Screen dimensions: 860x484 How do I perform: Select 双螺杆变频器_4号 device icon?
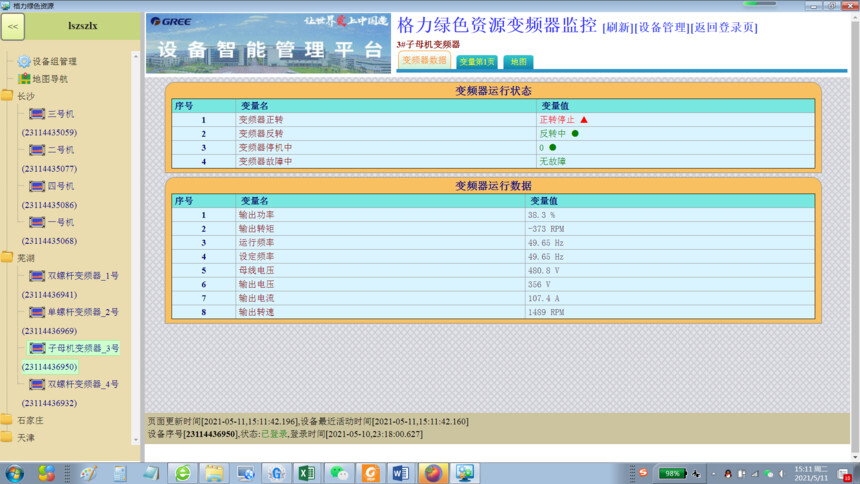point(37,384)
